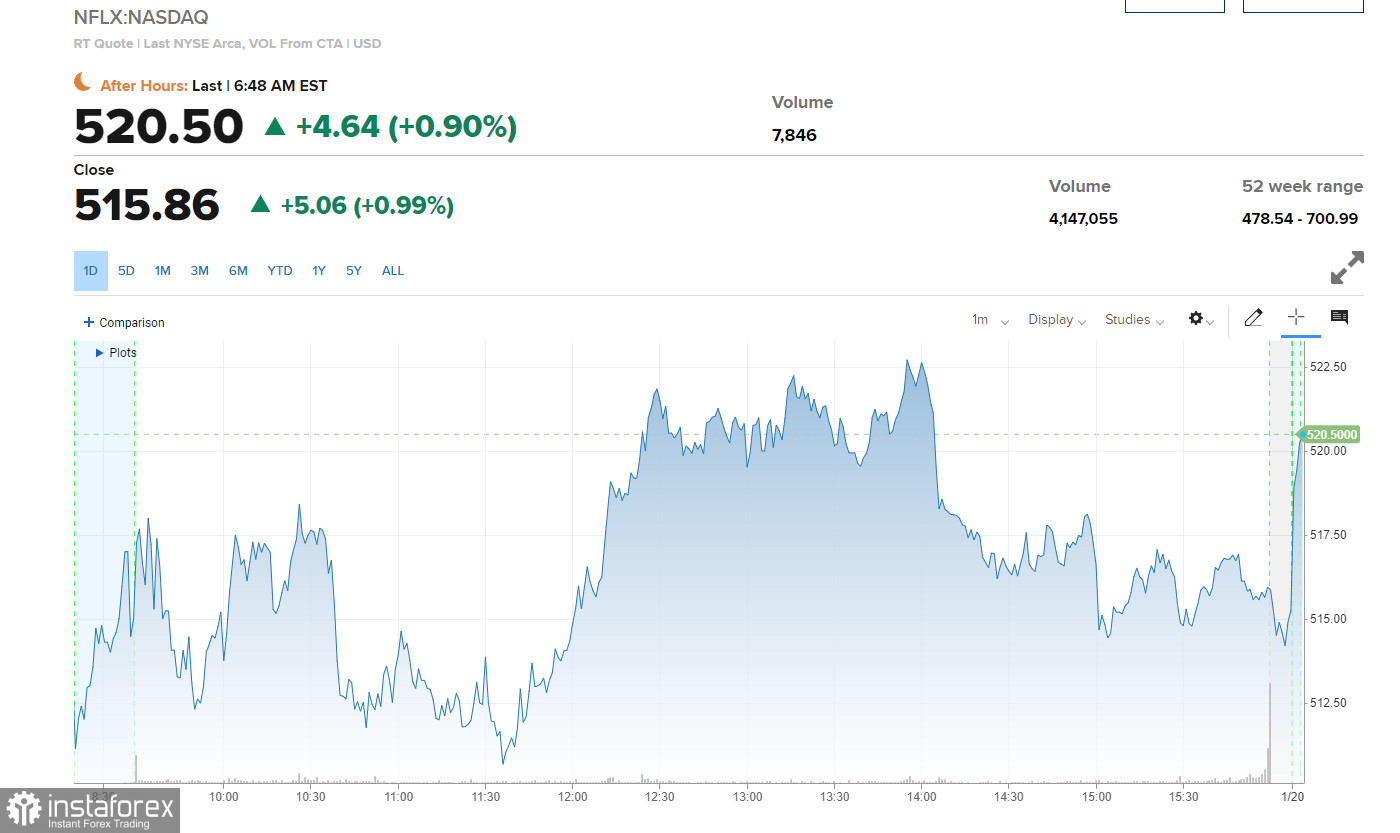Open the 1m interval dropdown
1400x833 pixels.
click(x=989, y=320)
